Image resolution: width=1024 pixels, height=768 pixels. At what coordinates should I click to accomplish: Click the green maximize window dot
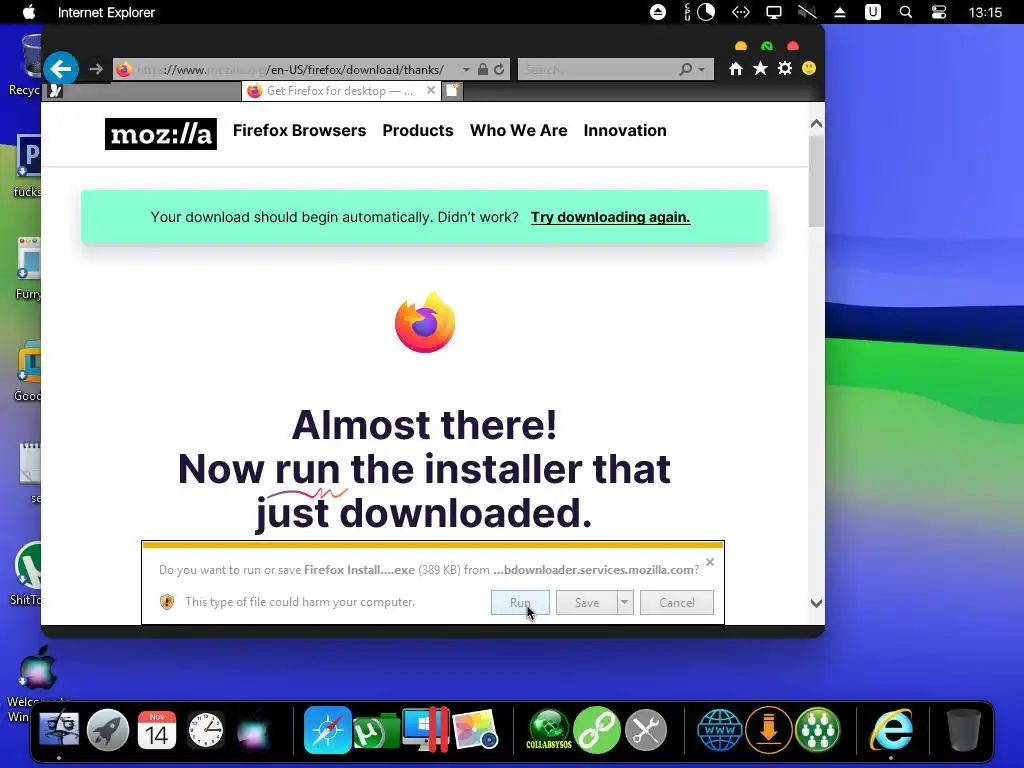click(x=767, y=46)
